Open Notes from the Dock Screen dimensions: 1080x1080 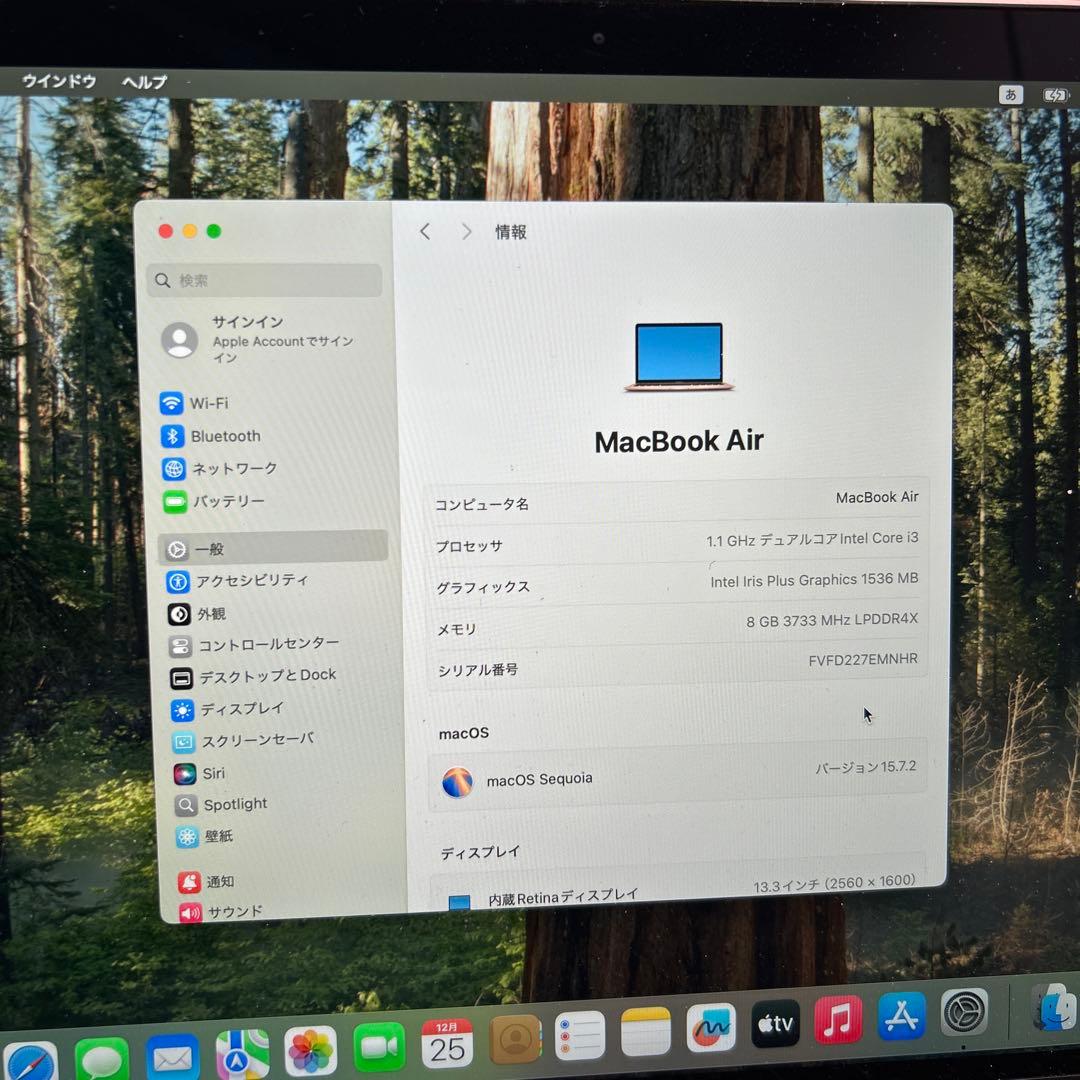645,1031
